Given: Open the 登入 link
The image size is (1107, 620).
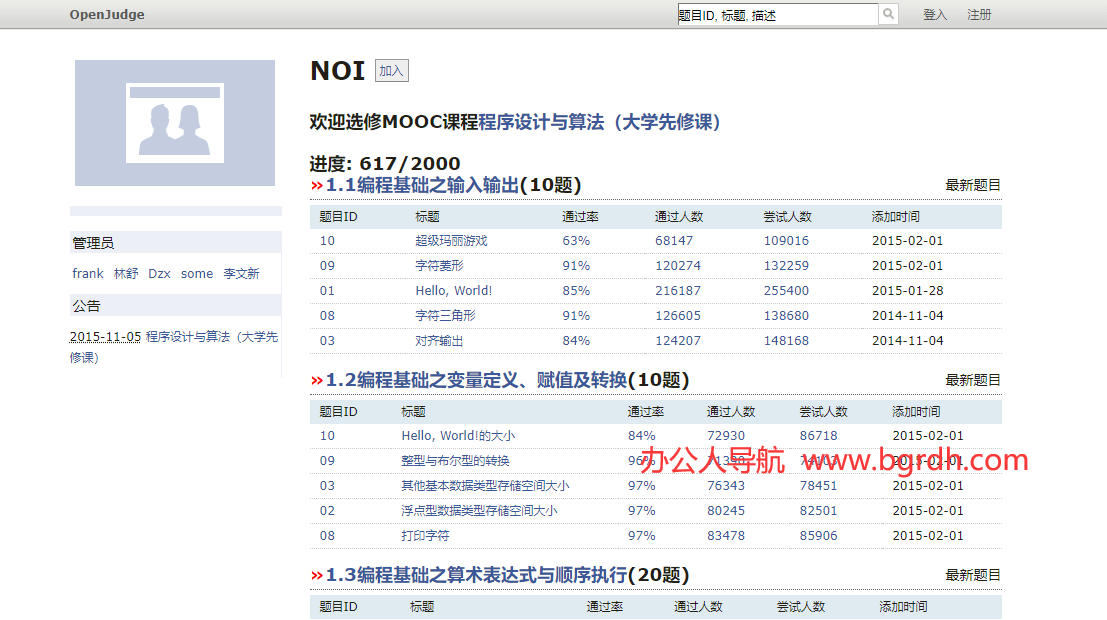Looking at the screenshot, I should coord(934,14).
